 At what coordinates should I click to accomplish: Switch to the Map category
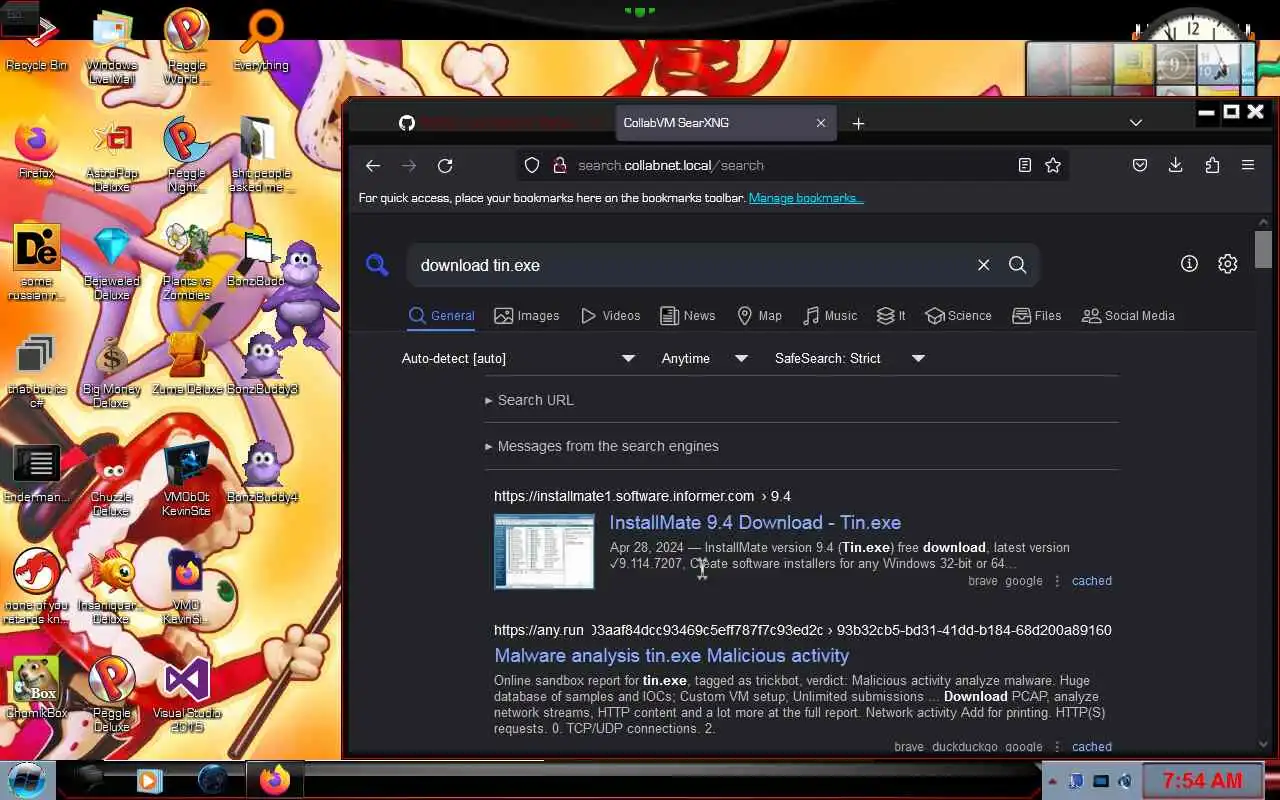tap(759, 316)
